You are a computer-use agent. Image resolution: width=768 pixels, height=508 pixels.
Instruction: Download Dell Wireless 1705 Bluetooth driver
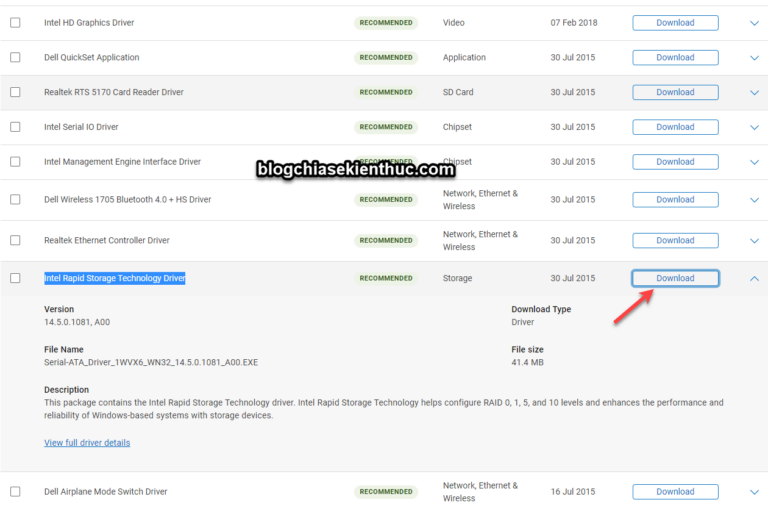(675, 199)
